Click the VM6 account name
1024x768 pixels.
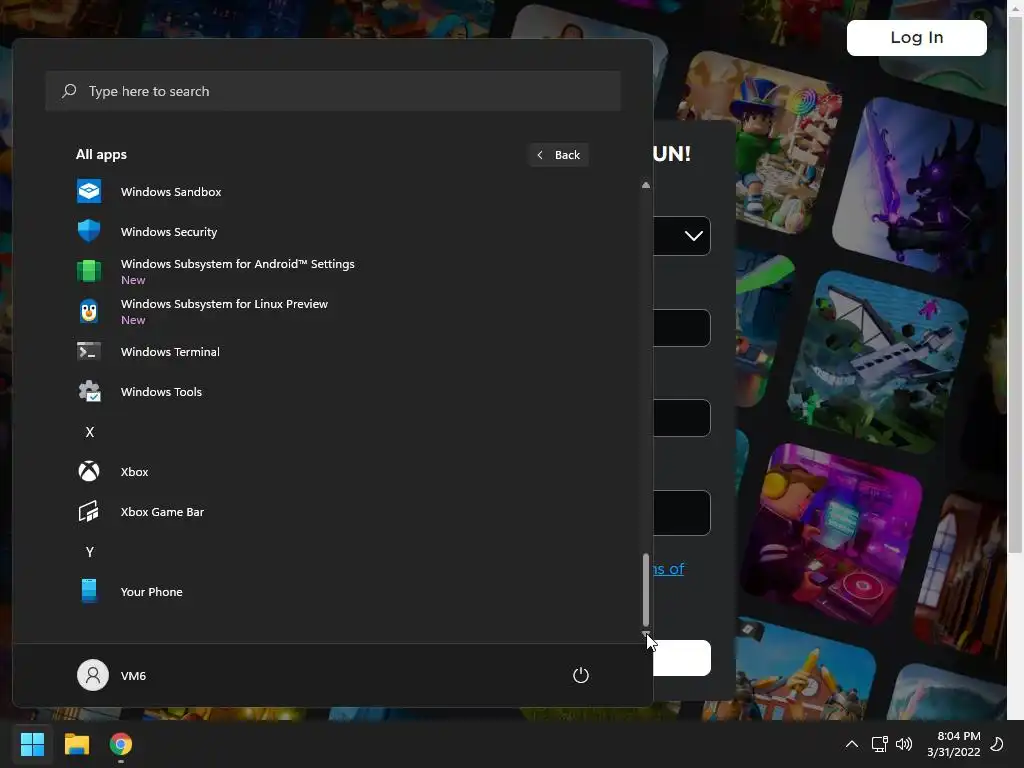(x=133, y=675)
